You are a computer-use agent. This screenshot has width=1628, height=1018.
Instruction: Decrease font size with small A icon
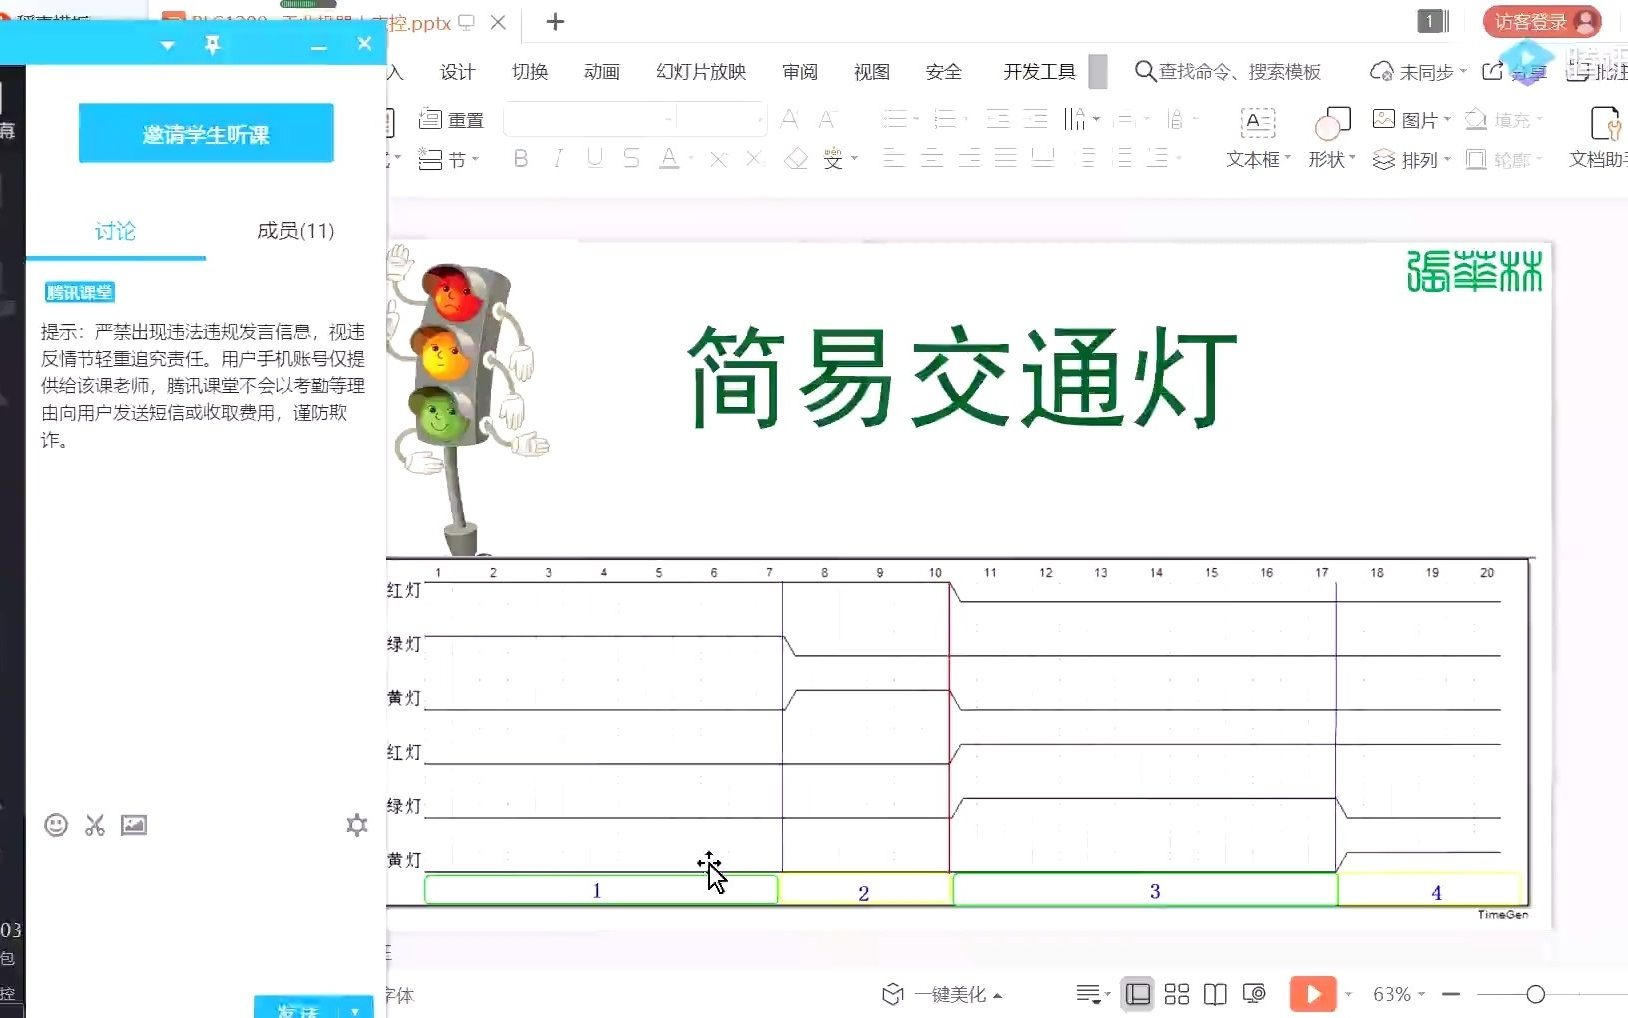click(826, 120)
